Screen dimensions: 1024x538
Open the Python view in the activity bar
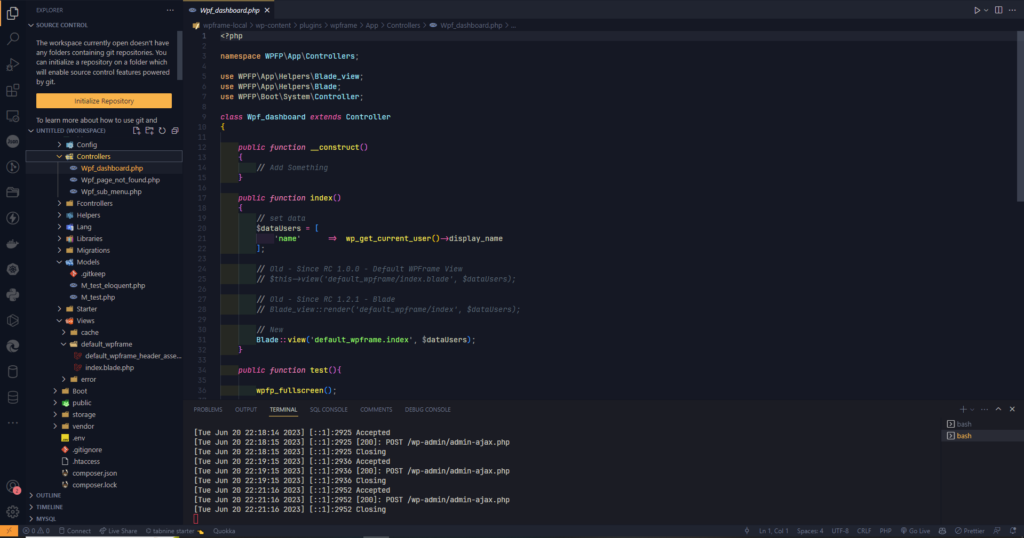[12, 295]
